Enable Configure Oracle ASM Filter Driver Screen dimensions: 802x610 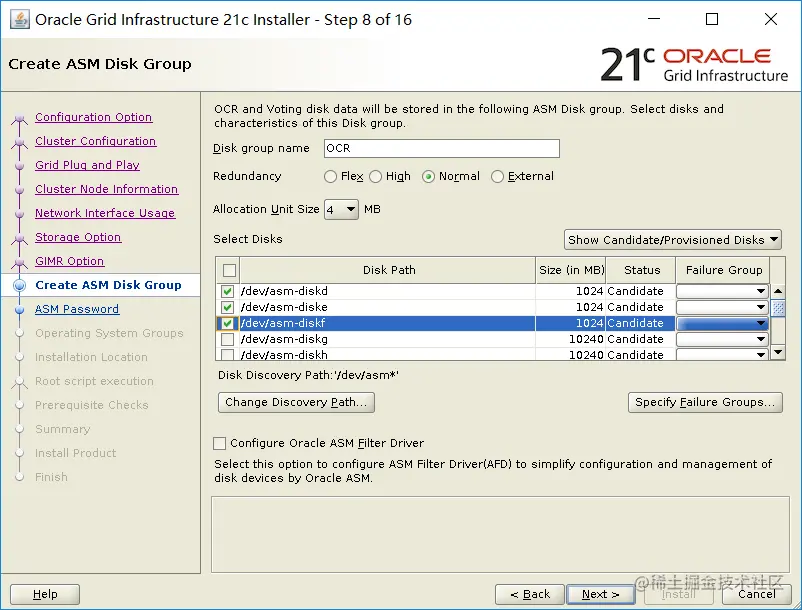click(x=219, y=443)
